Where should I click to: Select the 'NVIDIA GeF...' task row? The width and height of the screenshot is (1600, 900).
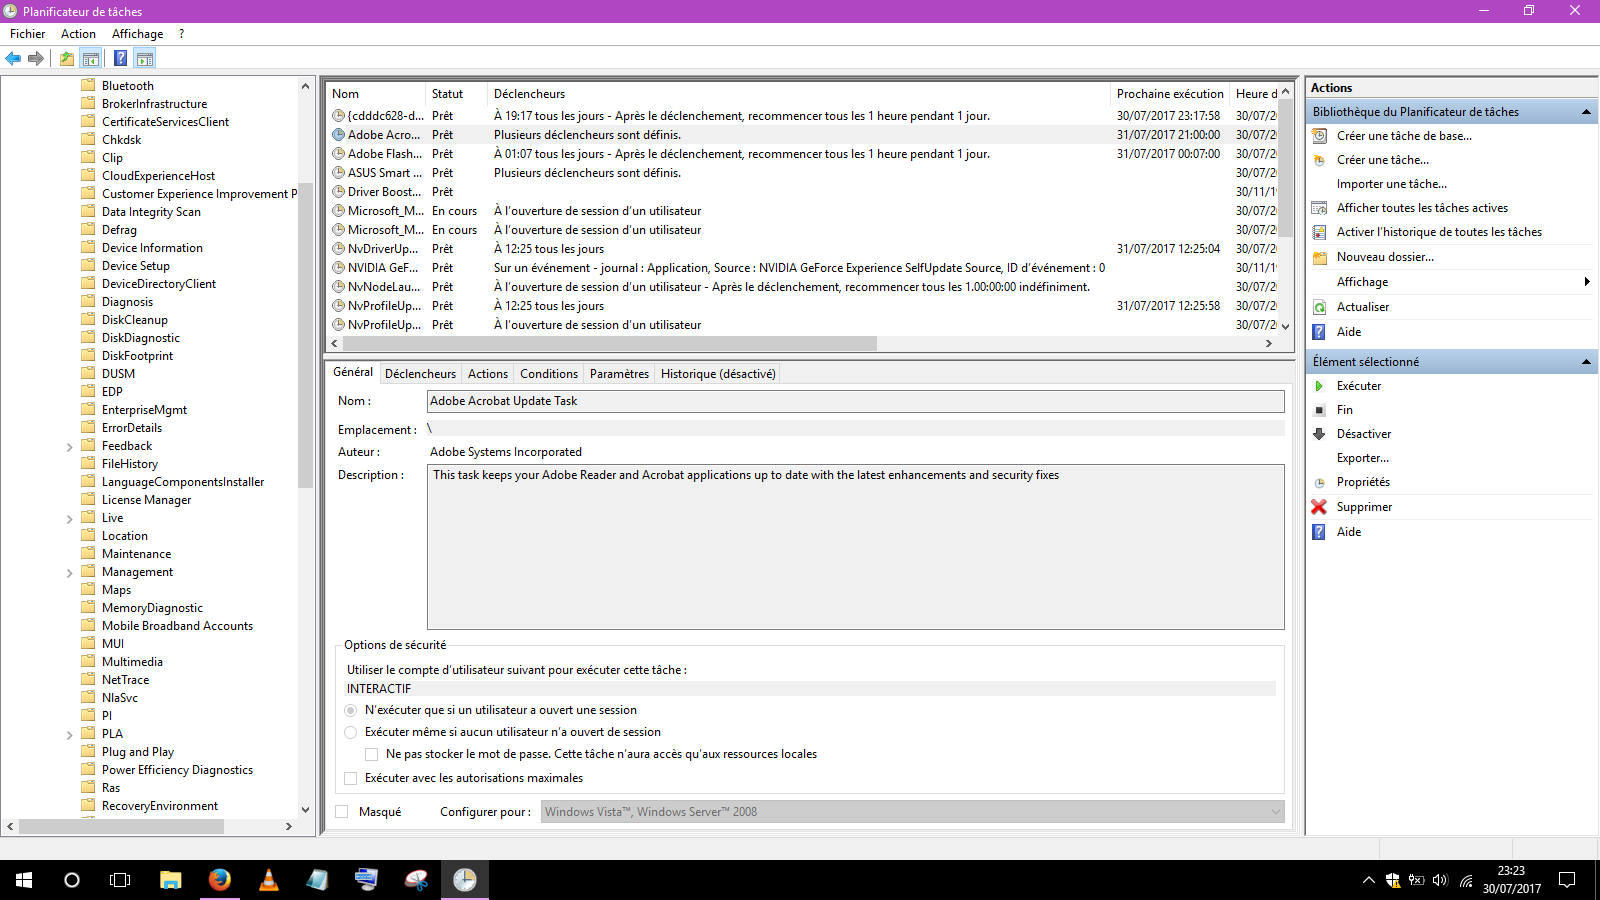[x=804, y=268]
